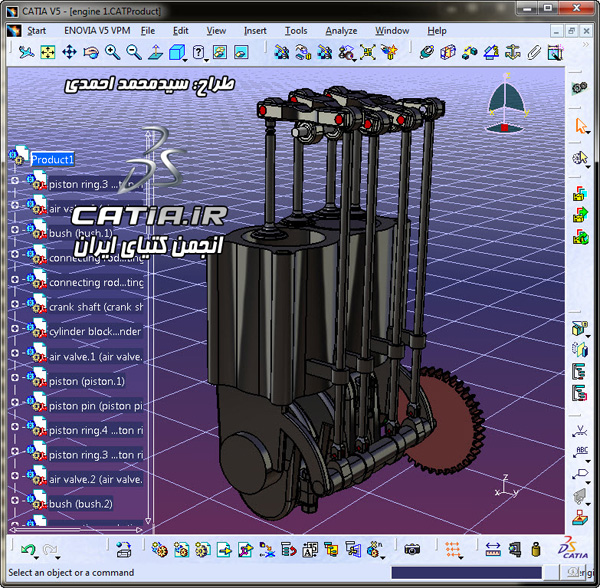This screenshot has width=600, height=588.
Task: Open the Analyze menu
Action: (341, 31)
